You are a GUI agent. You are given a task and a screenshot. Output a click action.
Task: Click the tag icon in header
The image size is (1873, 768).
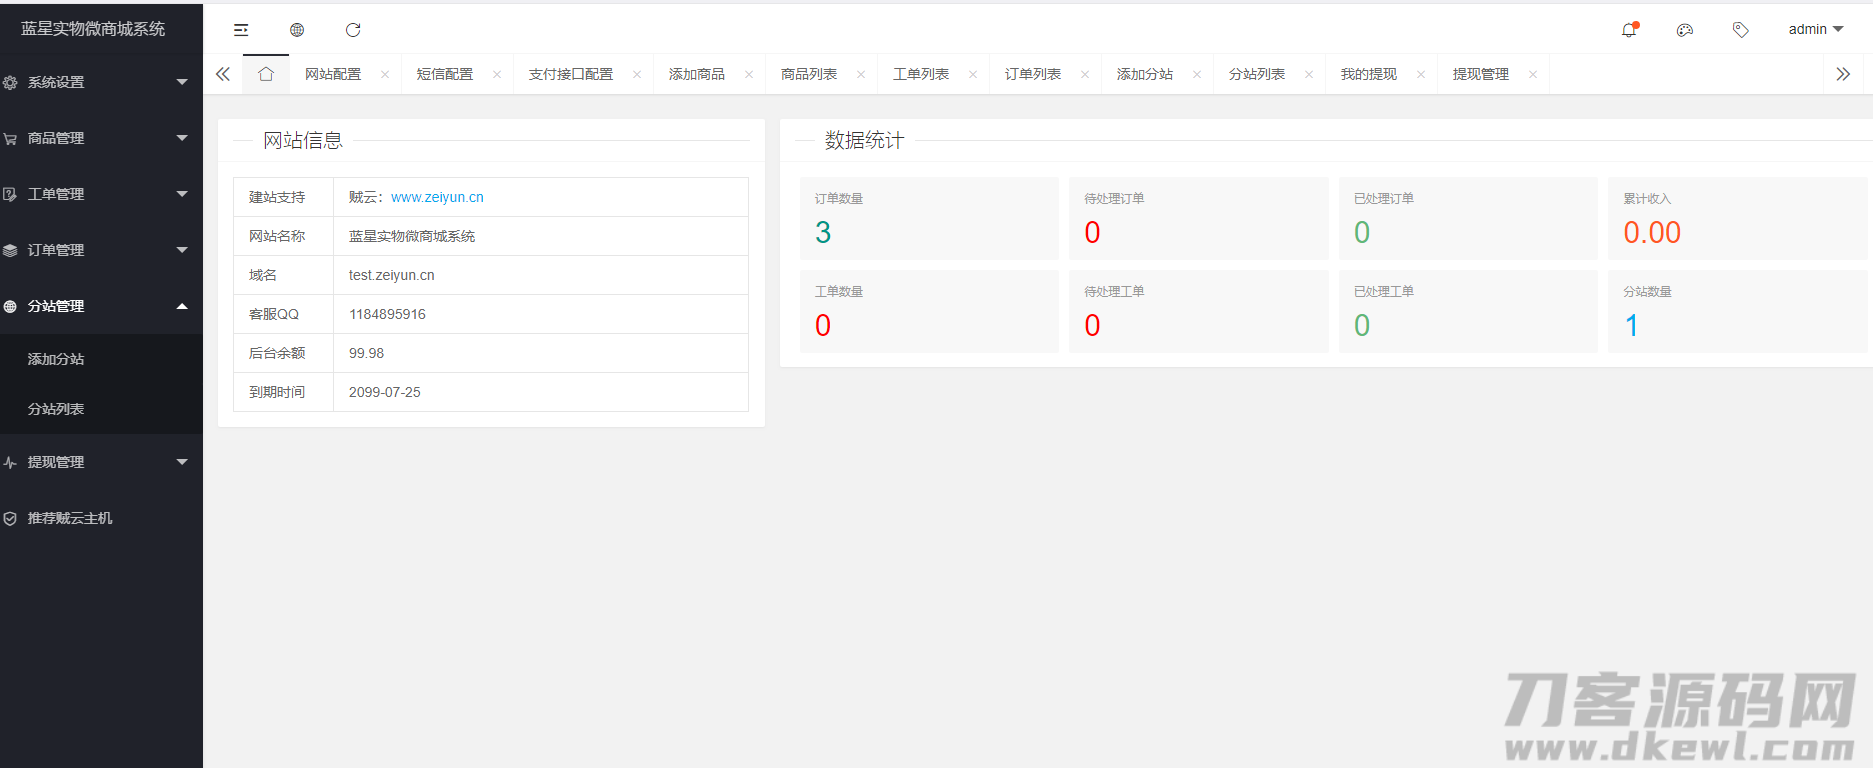click(1741, 30)
